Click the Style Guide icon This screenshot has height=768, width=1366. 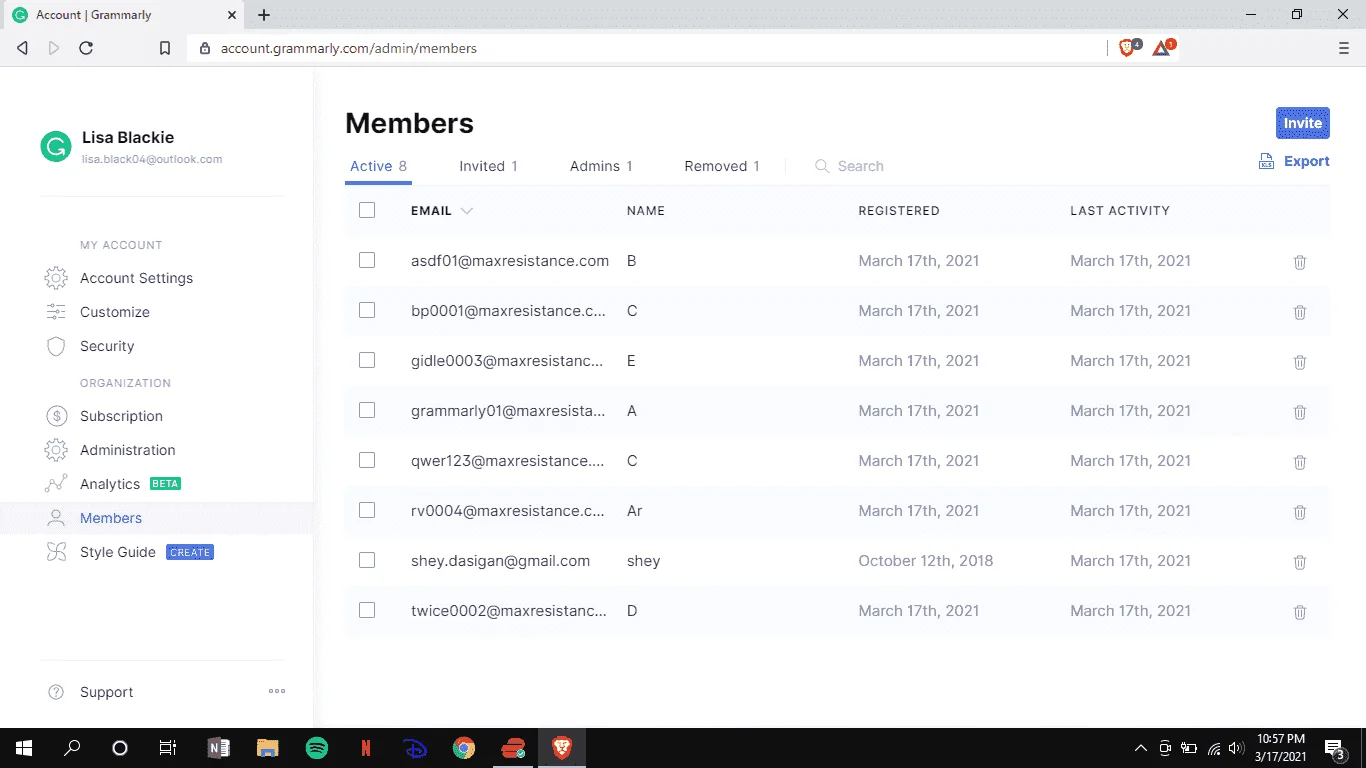pos(56,552)
